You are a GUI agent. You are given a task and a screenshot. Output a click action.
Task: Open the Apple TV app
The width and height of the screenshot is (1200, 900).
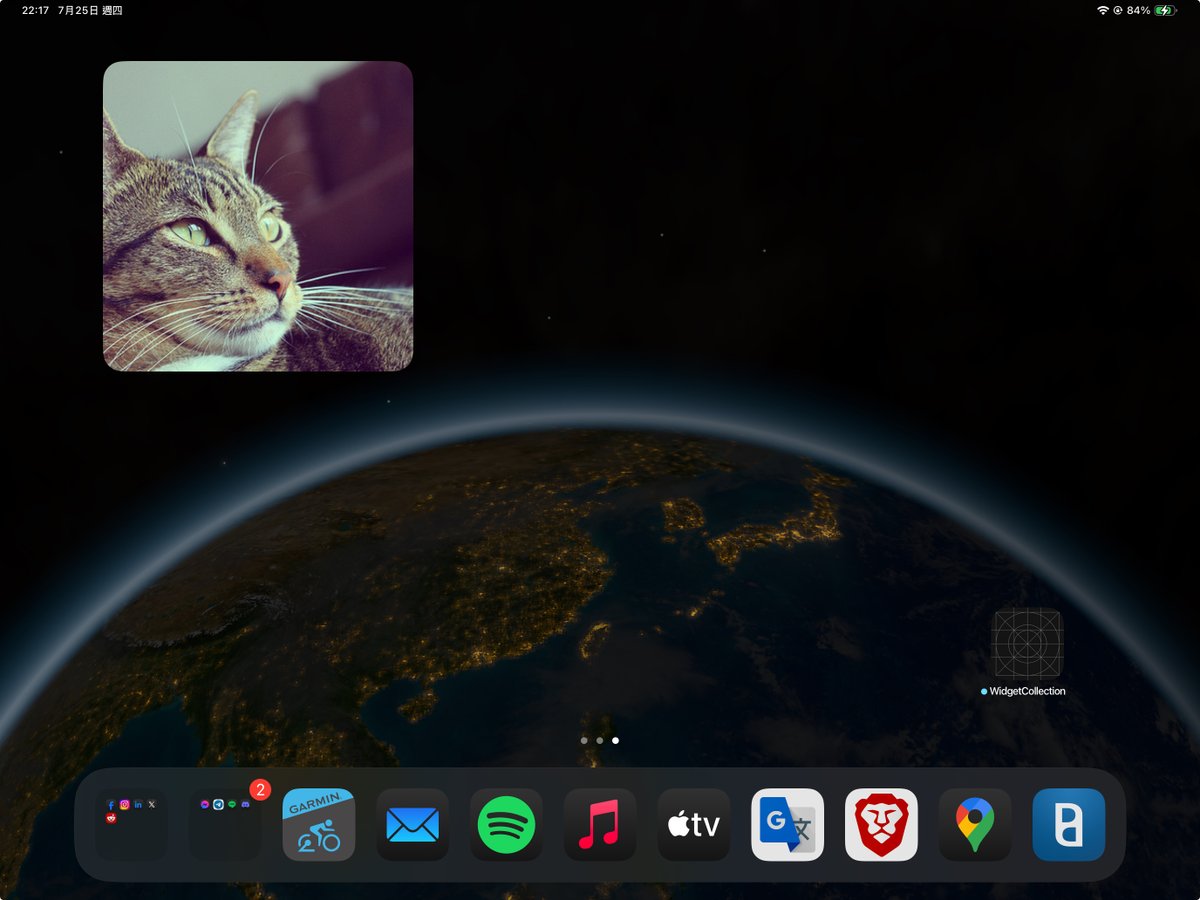(x=694, y=825)
